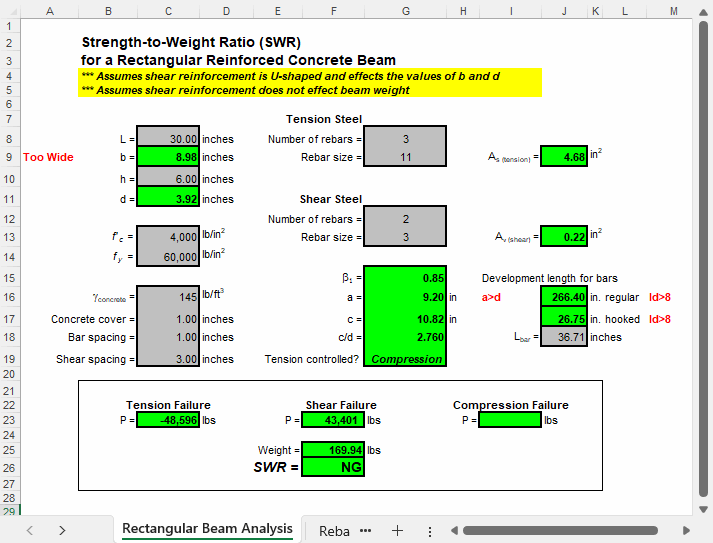Switch to the Rectangular Beam Analysis tab
Viewport: 713px width, 543px height.
click(207, 529)
